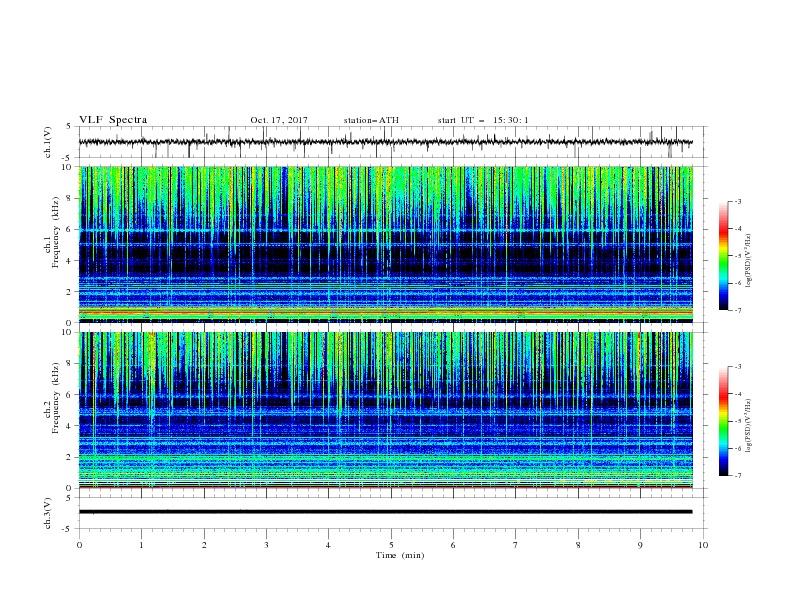The width and height of the screenshot is (792, 612).
Task: Click the "Time (min)" axis title
Action: pos(400,555)
